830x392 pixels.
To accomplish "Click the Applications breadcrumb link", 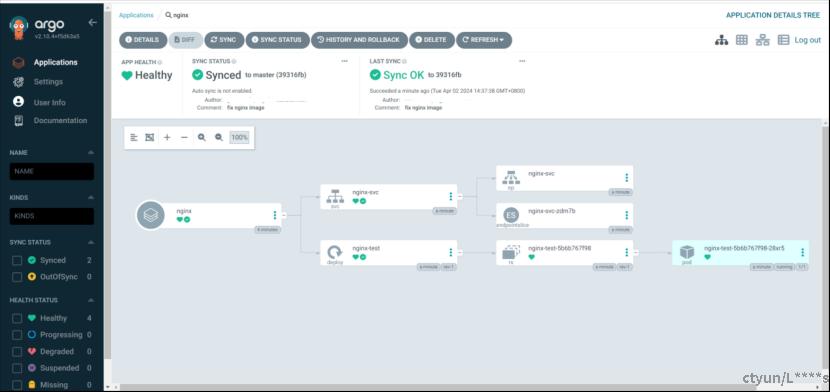I will [x=136, y=15].
